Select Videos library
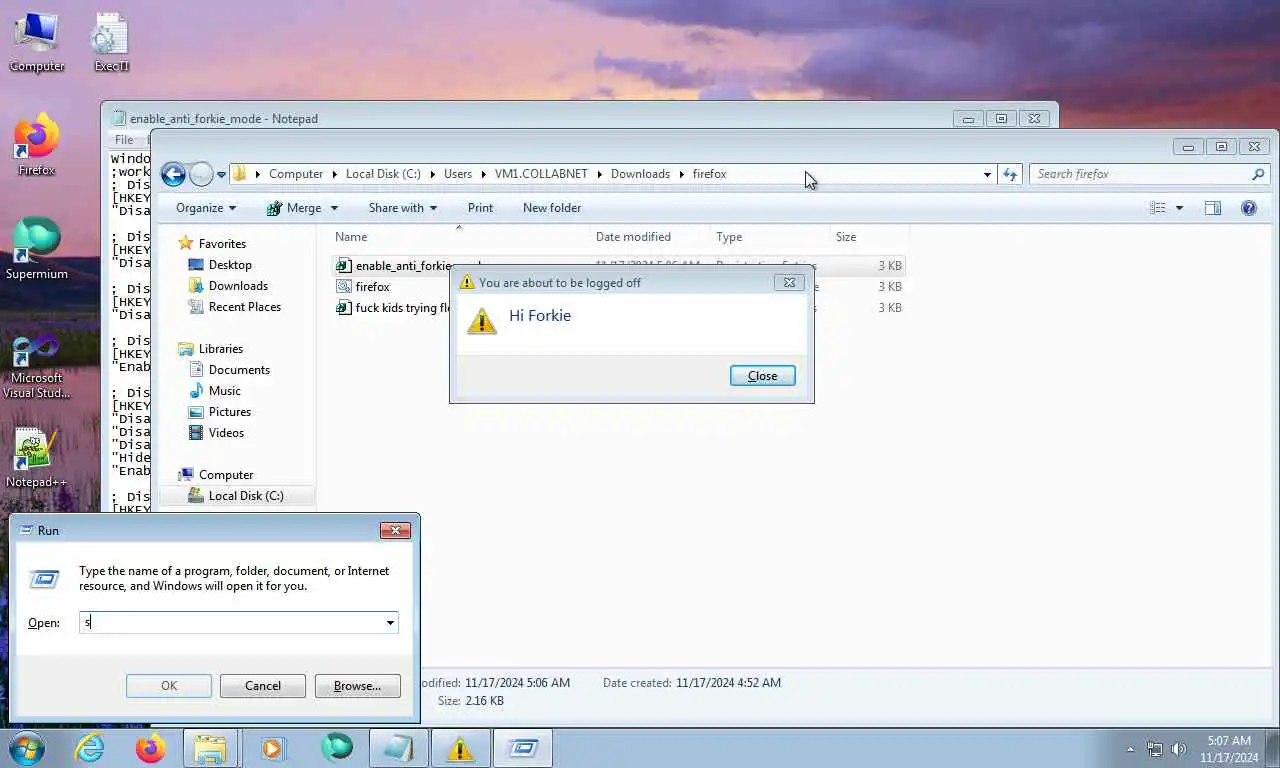The width and height of the screenshot is (1280, 768). 226,433
